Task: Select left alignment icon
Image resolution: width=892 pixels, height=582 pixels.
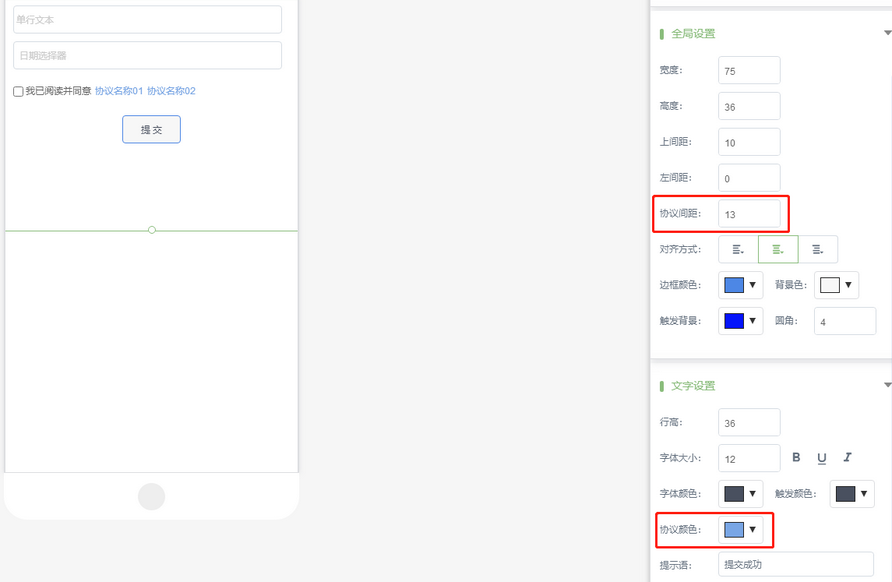Action: click(x=738, y=249)
